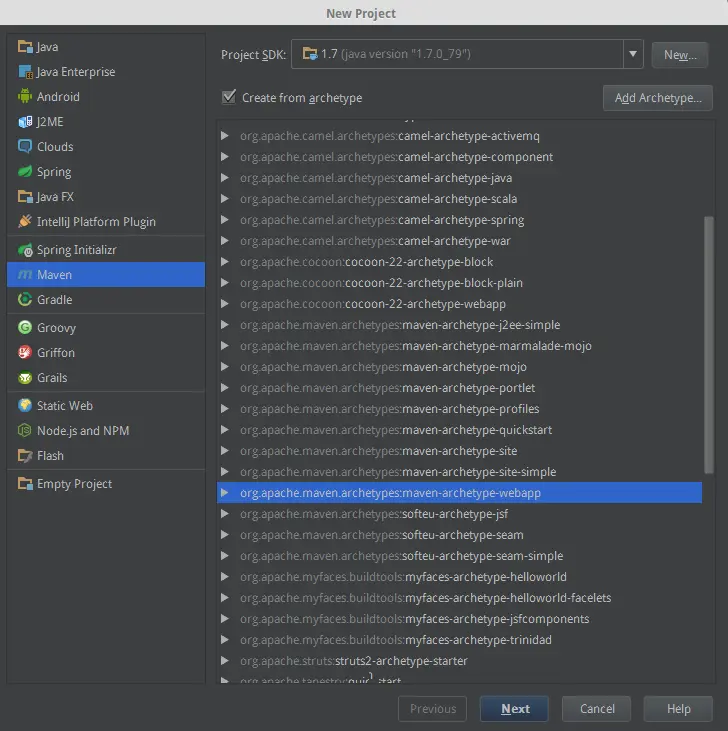Click the Java folder icon
The image size is (728, 731).
click(25, 47)
